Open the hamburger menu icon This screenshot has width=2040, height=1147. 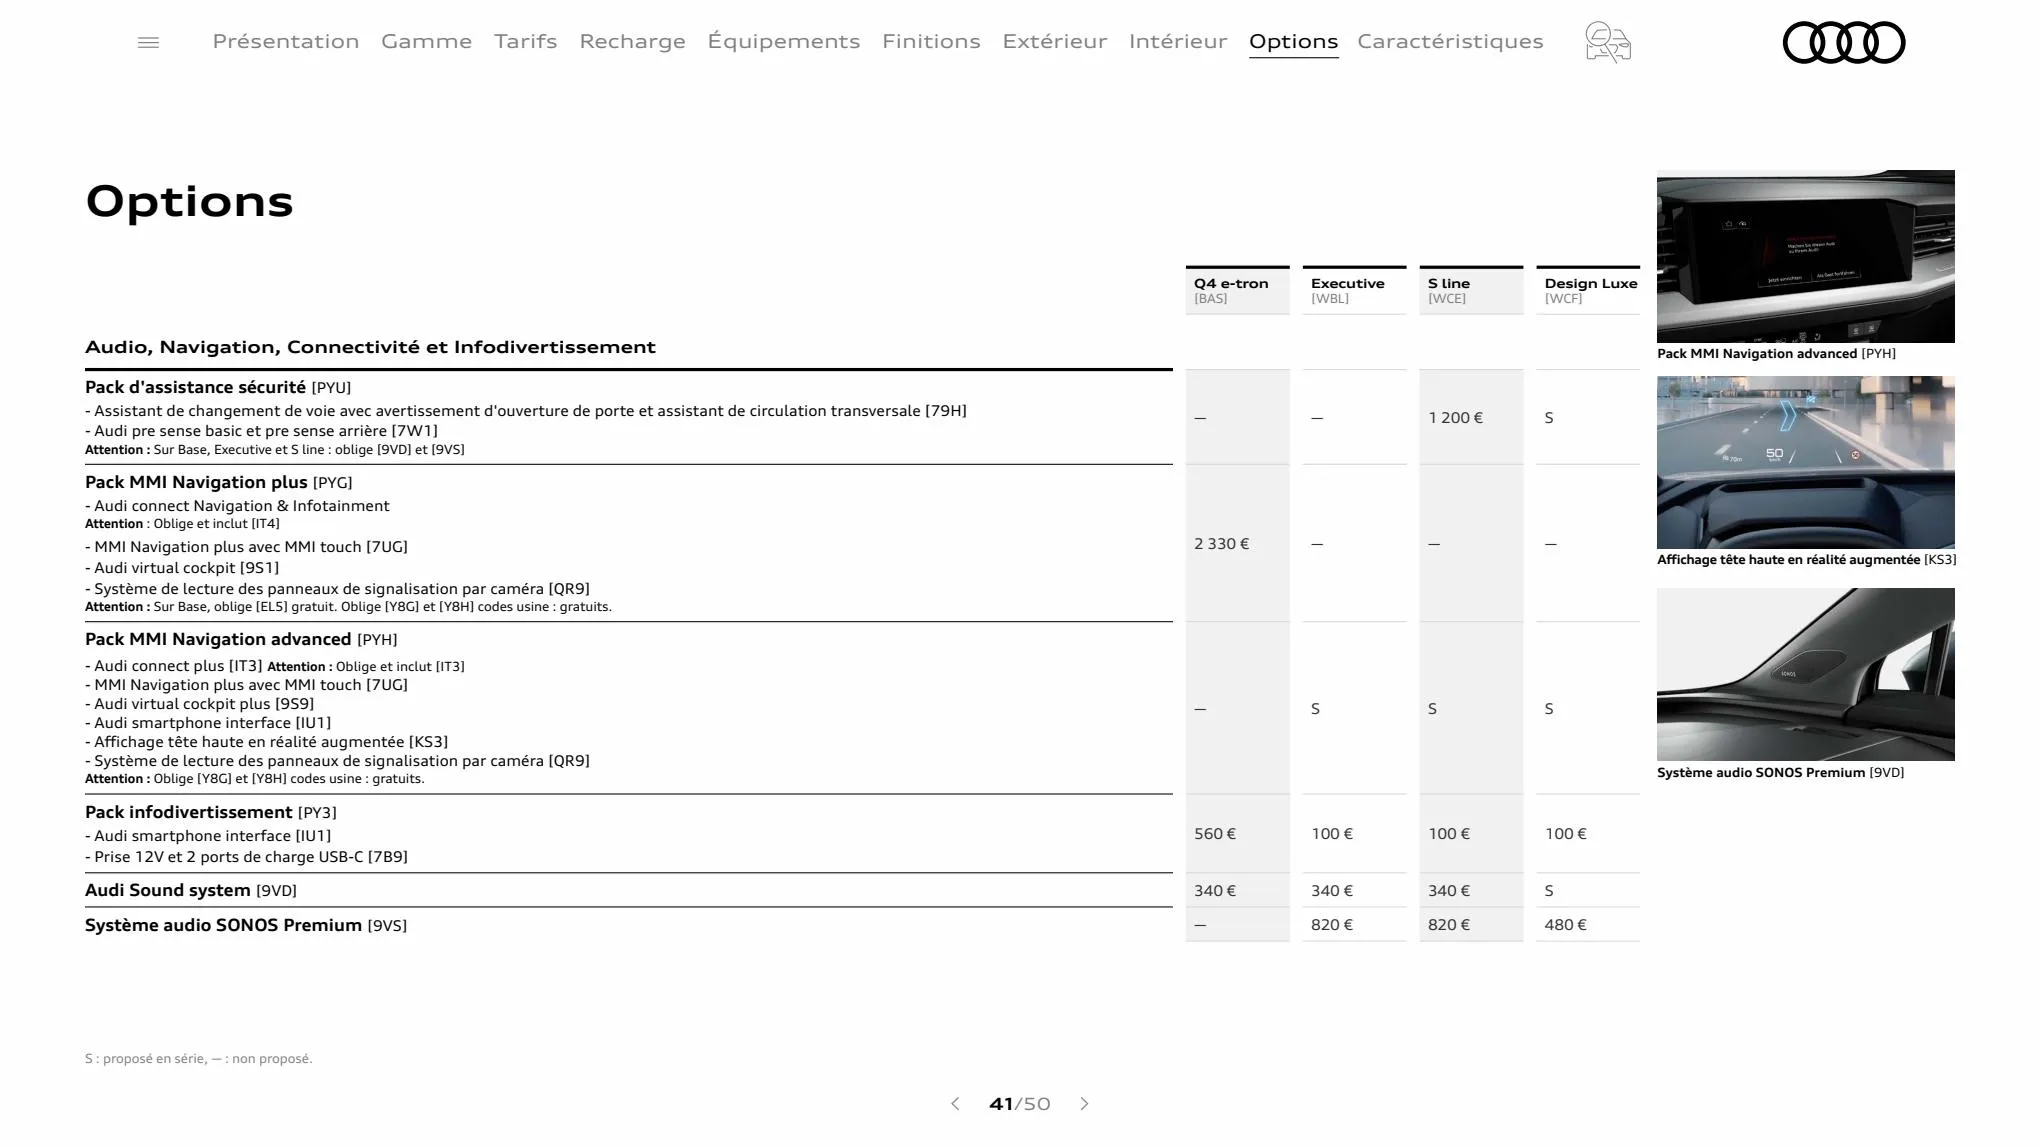148,42
